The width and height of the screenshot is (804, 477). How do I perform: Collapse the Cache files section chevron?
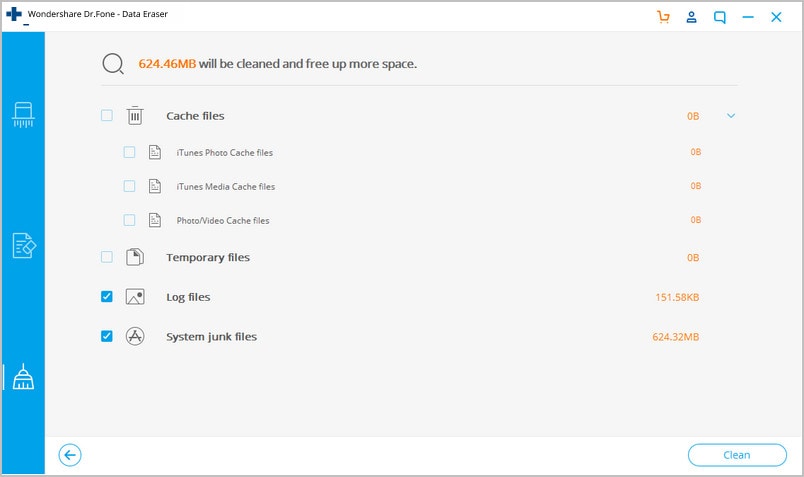coord(731,116)
